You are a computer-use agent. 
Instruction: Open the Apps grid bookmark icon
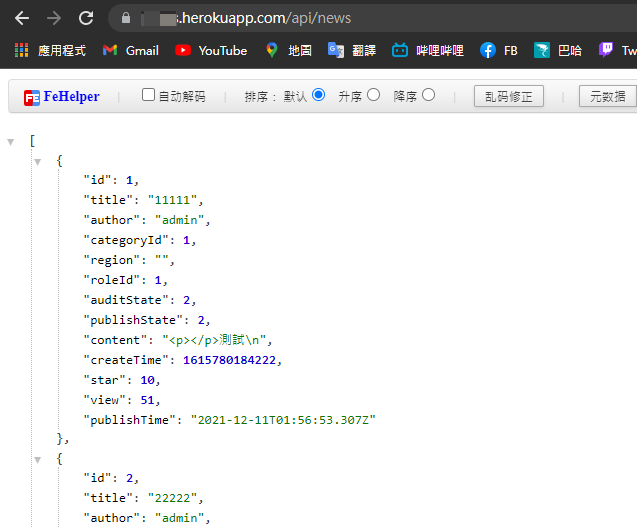pyautogui.click(x=22, y=50)
